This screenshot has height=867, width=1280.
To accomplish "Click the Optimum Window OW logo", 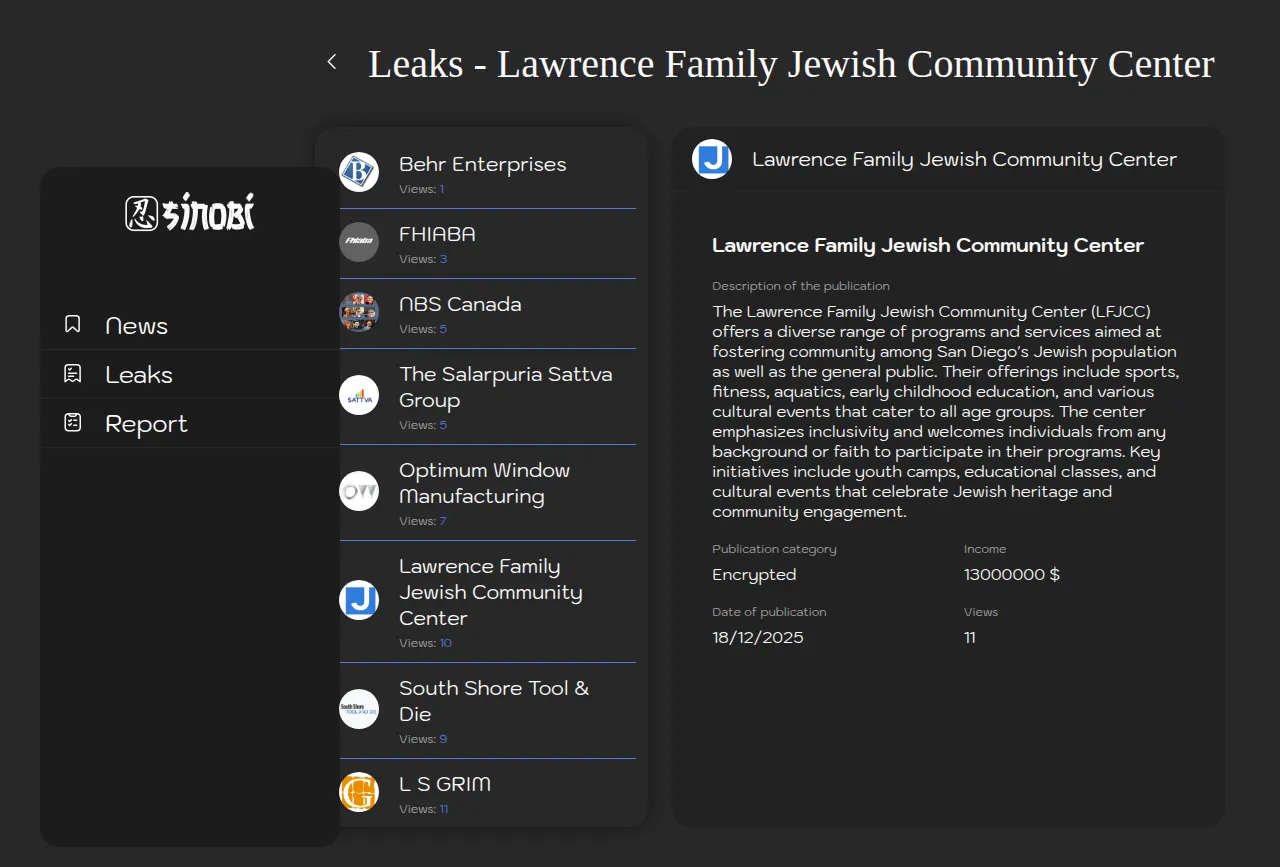I will (x=359, y=491).
